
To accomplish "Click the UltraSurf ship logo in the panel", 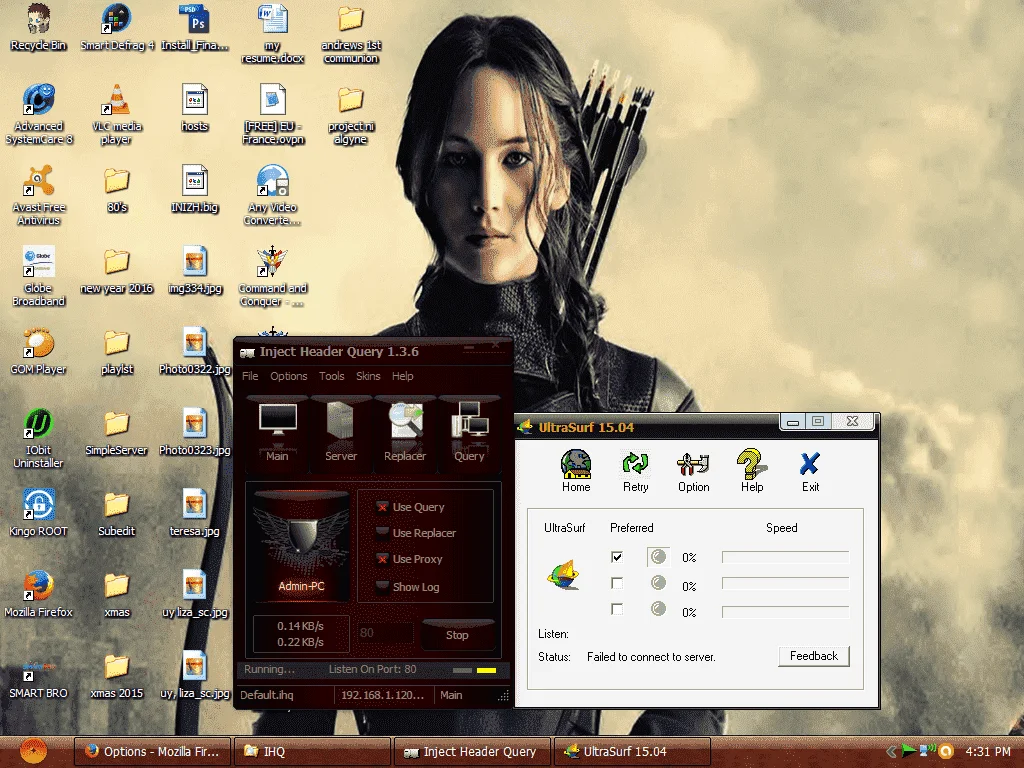I will pos(564,575).
